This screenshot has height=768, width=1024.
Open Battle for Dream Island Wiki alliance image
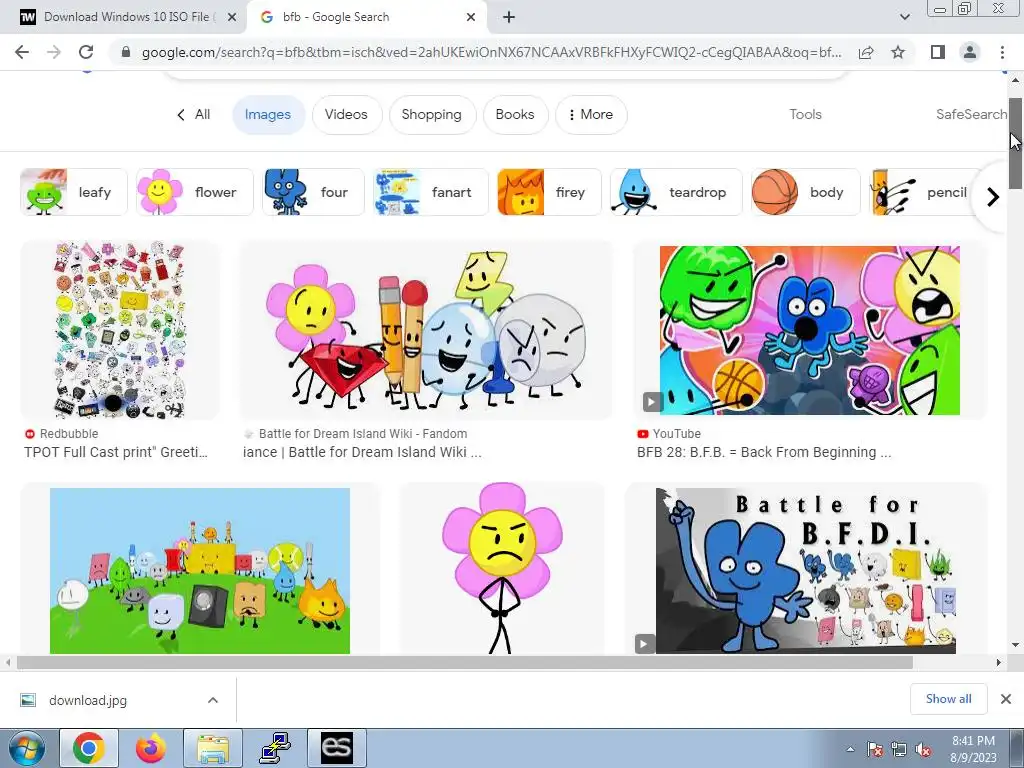pyautogui.click(x=426, y=330)
